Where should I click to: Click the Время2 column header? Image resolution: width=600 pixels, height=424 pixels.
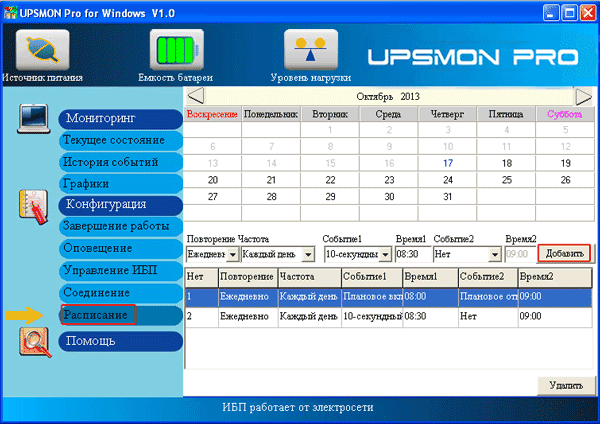pyautogui.click(x=555, y=277)
